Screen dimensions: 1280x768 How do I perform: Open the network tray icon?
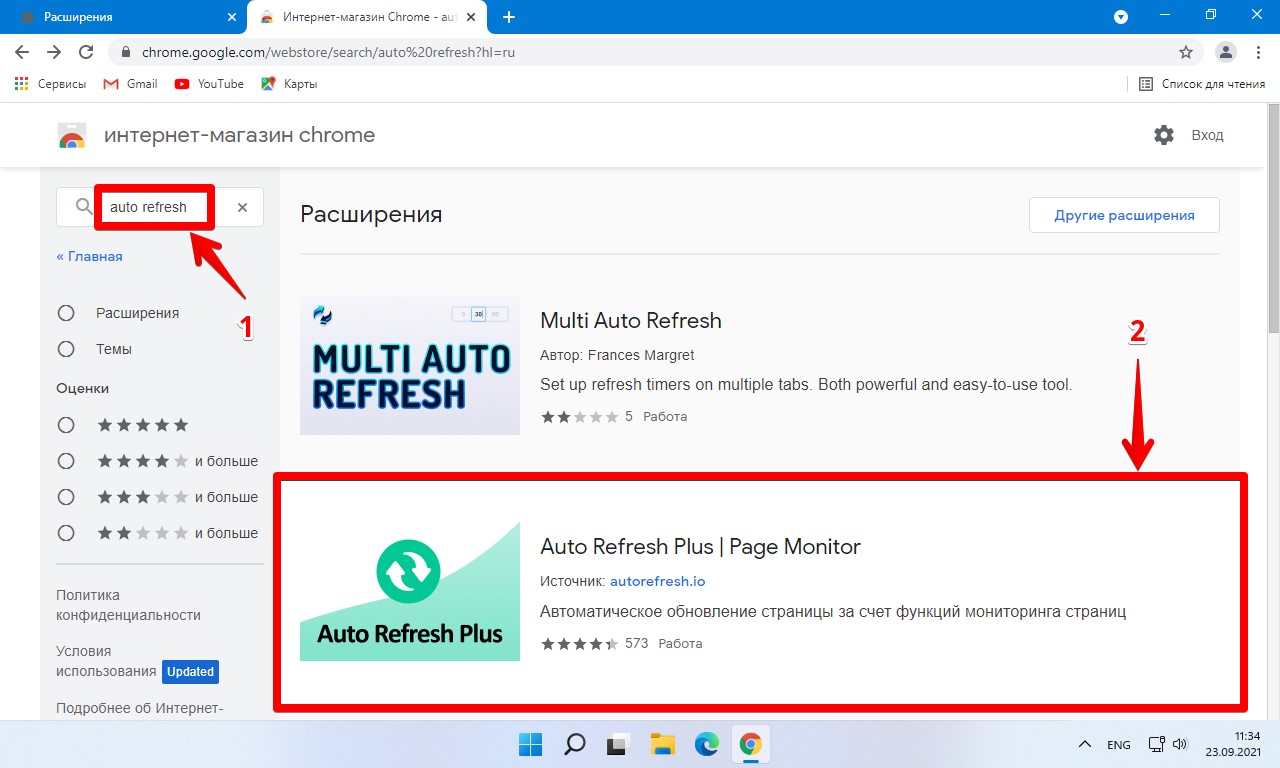click(x=1157, y=744)
